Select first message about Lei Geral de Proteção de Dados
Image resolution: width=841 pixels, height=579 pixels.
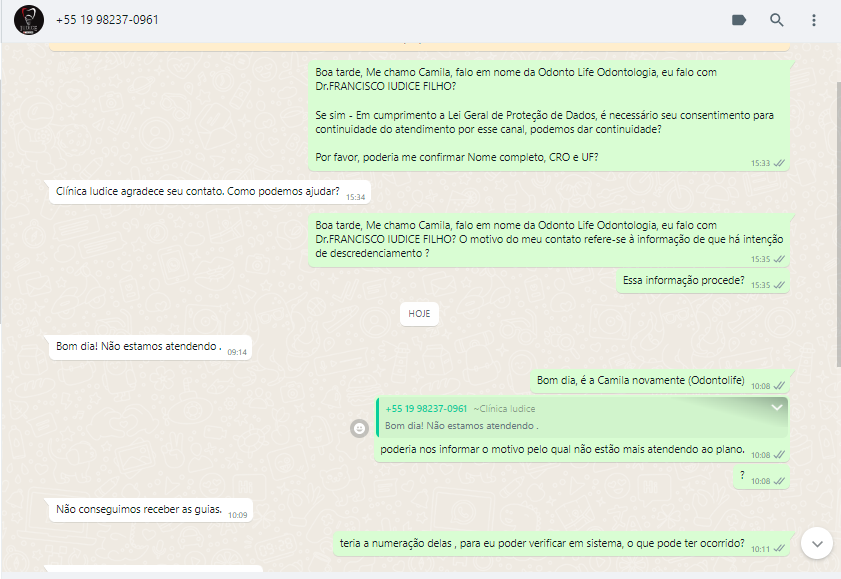click(549, 116)
